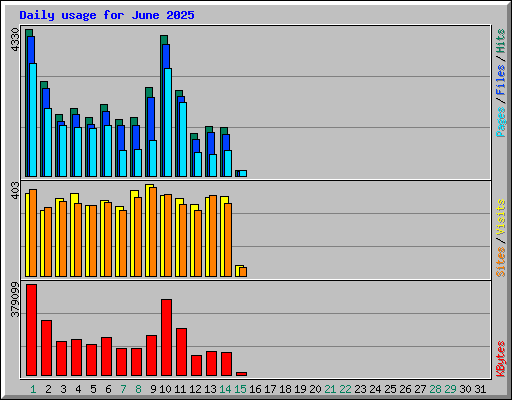
Task: Click the red KBytes bar for day 6
Action: pos(106,356)
